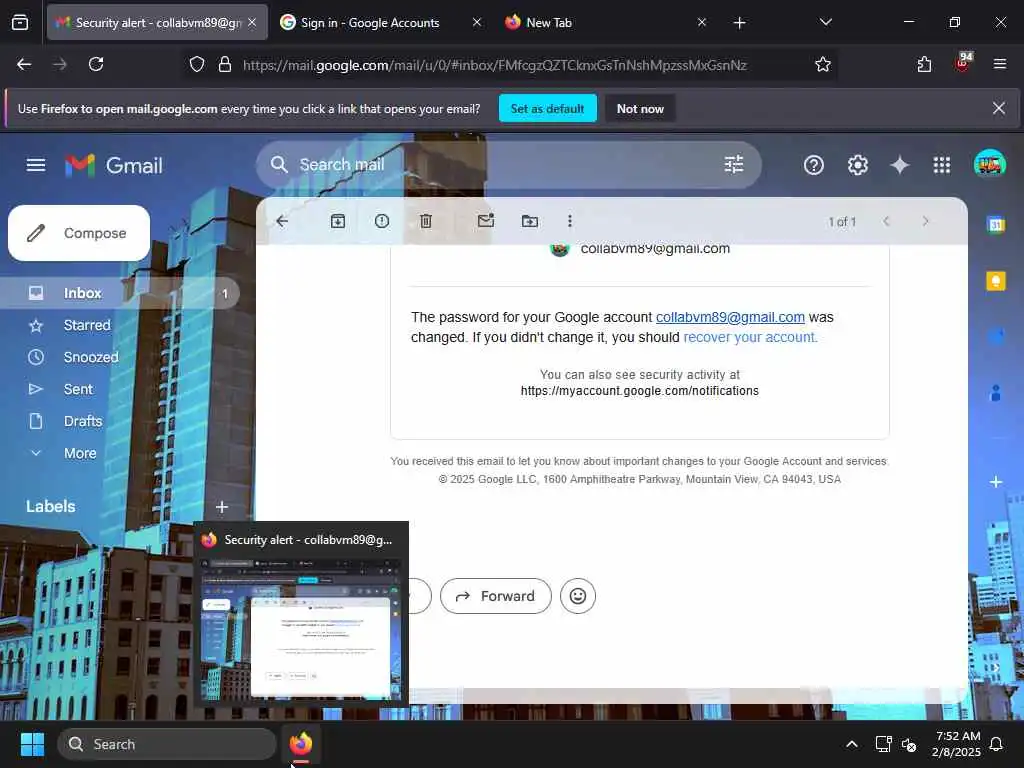This screenshot has width=1024, height=768.
Task: Open Gmail settings gear
Action: [857, 165]
